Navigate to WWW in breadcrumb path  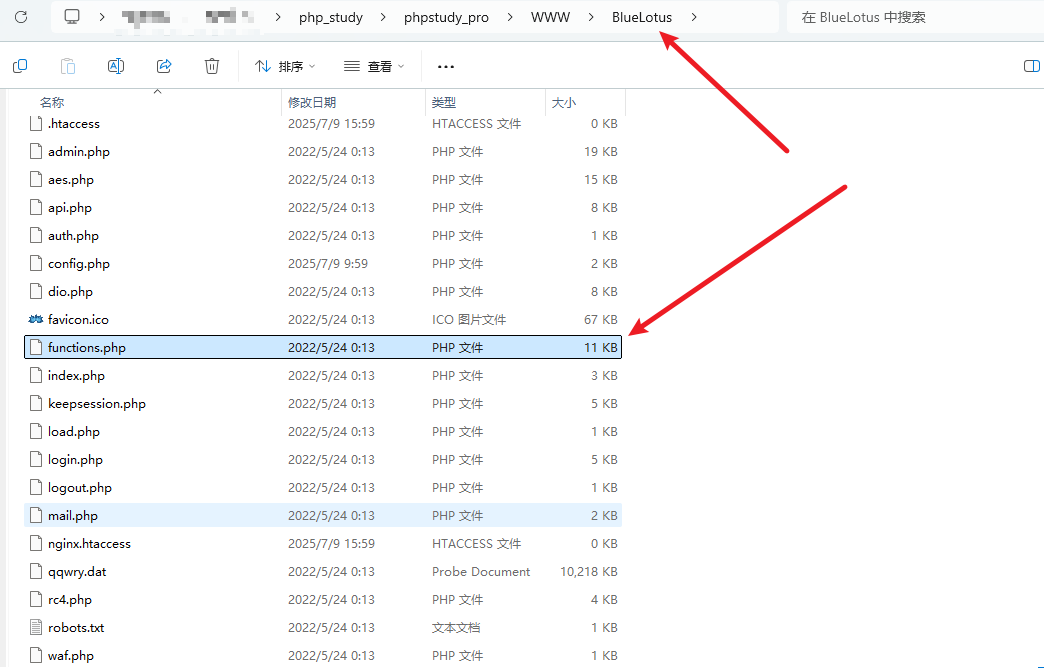550,17
